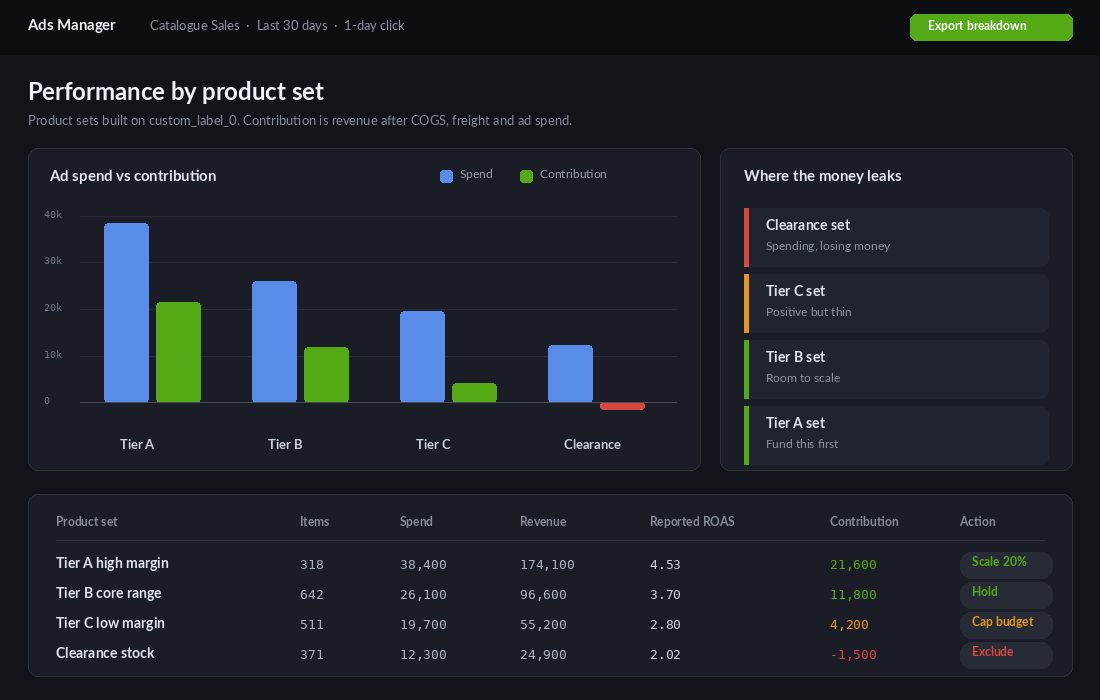Click the 55,200 revenue cell

click(x=543, y=625)
